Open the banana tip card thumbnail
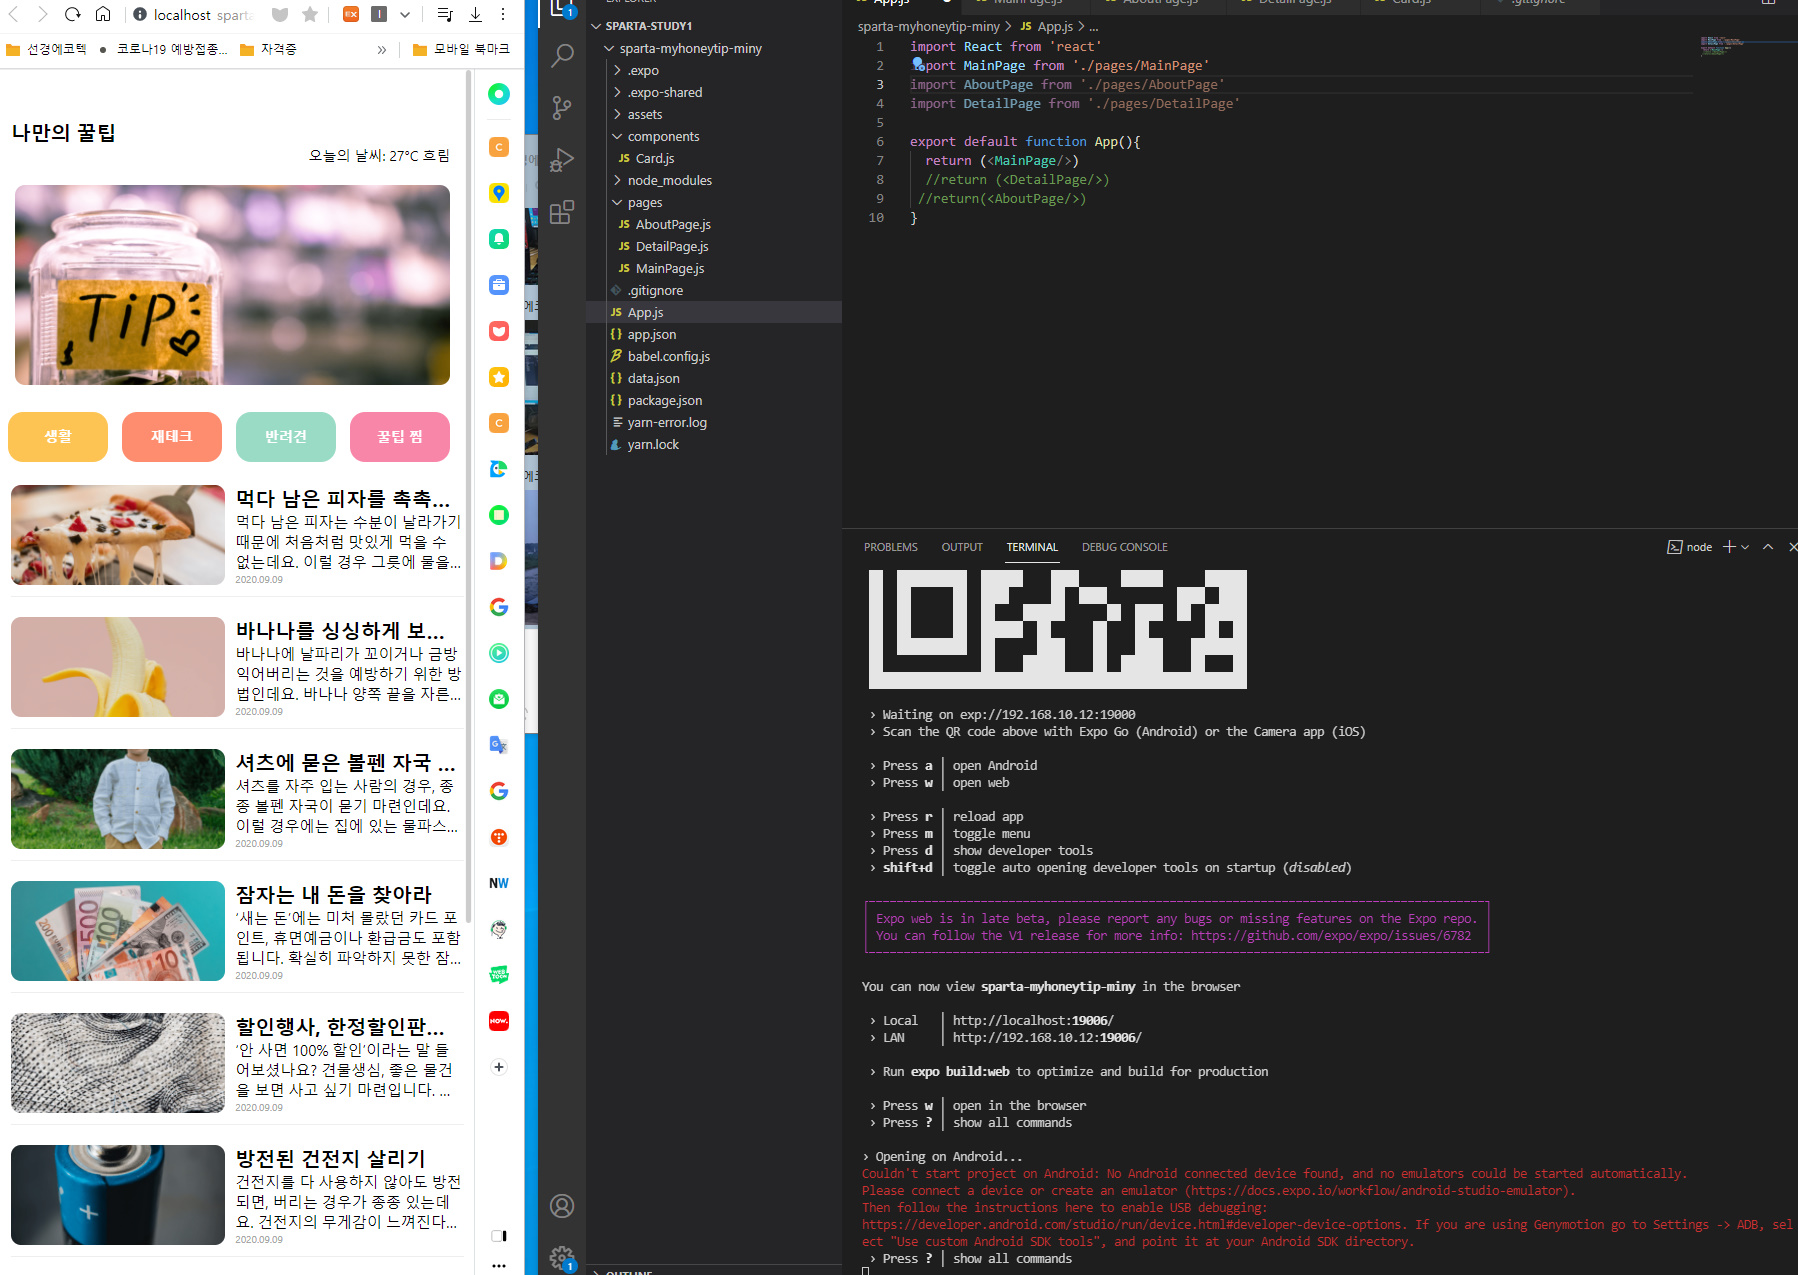This screenshot has width=1798, height=1275. (118, 667)
